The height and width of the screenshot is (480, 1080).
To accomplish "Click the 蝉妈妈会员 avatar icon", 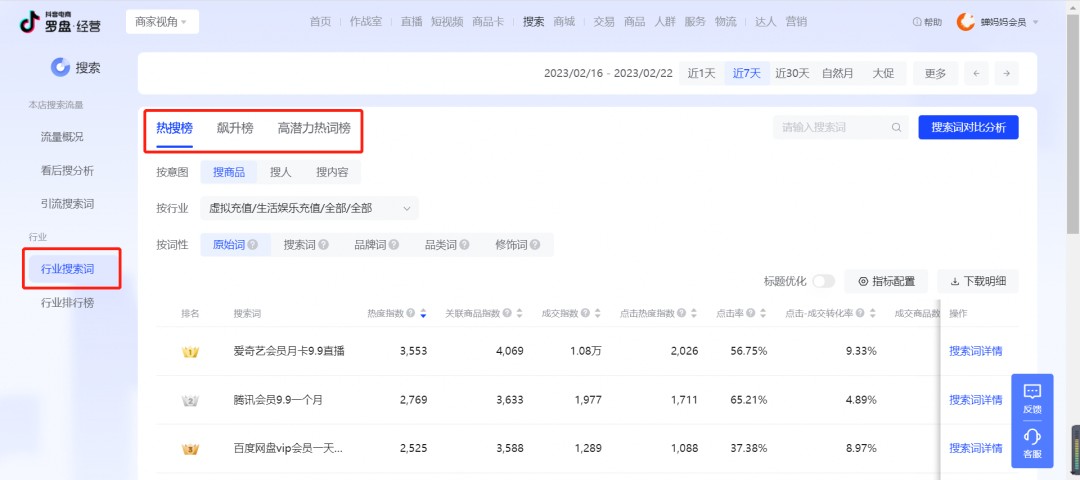I will [x=966, y=22].
